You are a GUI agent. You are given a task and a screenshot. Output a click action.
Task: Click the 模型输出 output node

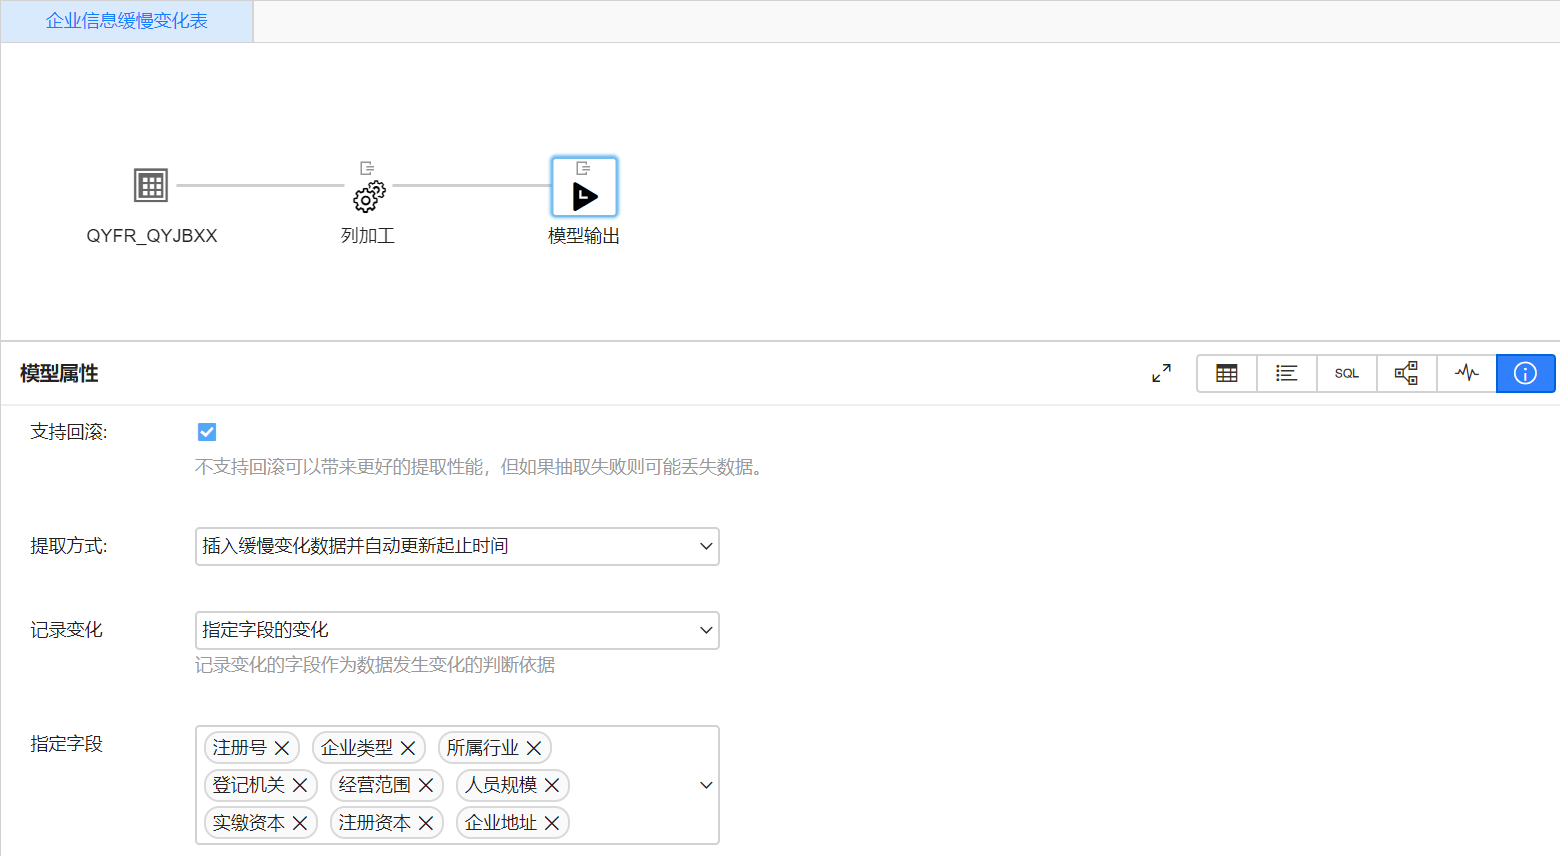pos(584,187)
